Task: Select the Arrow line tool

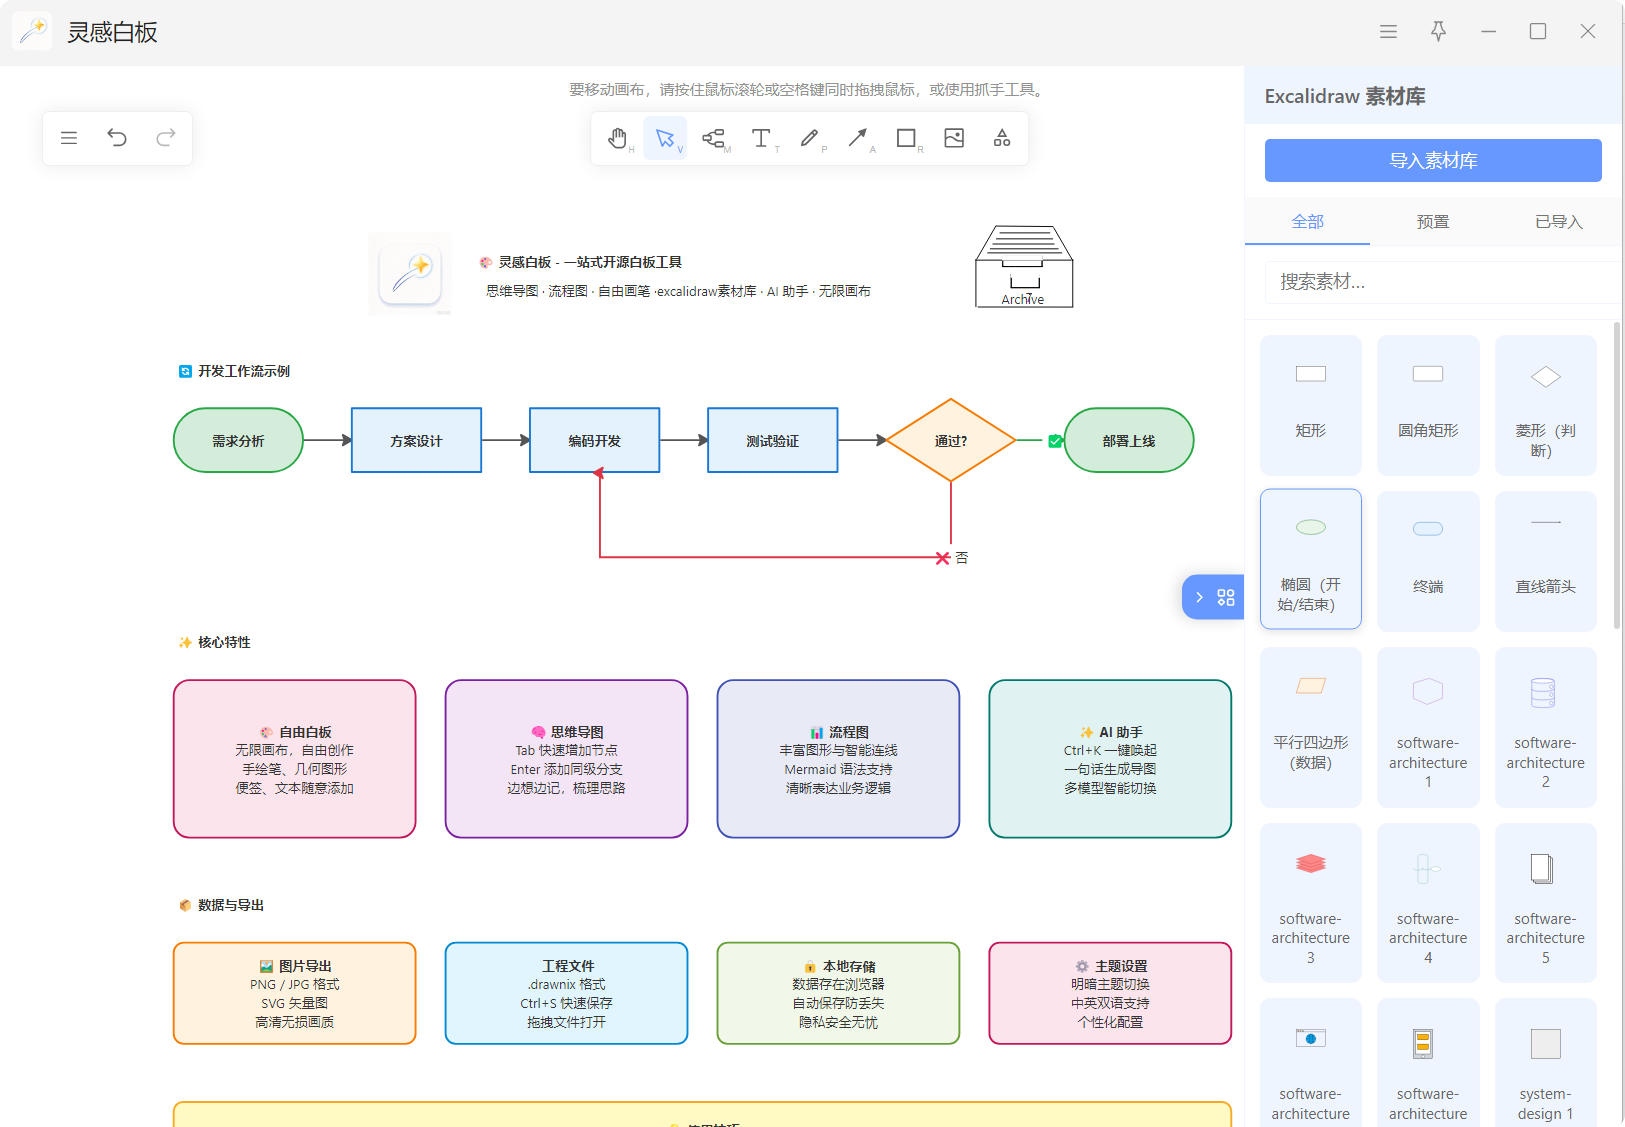Action: pos(857,138)
